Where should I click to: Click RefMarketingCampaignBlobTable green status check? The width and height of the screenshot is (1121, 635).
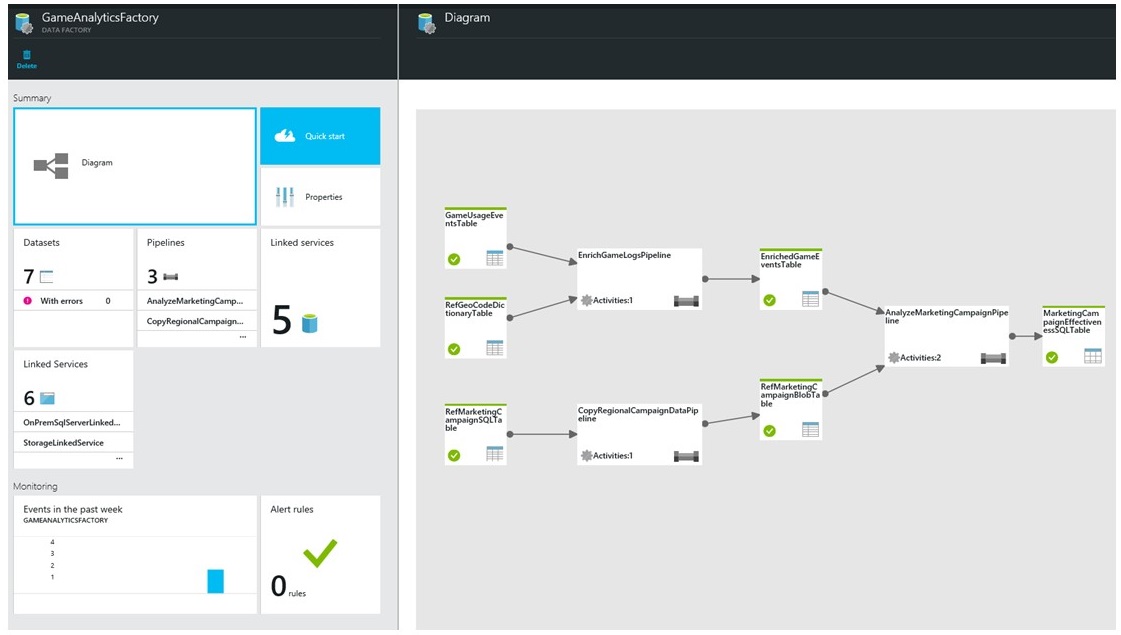(769, 430)
